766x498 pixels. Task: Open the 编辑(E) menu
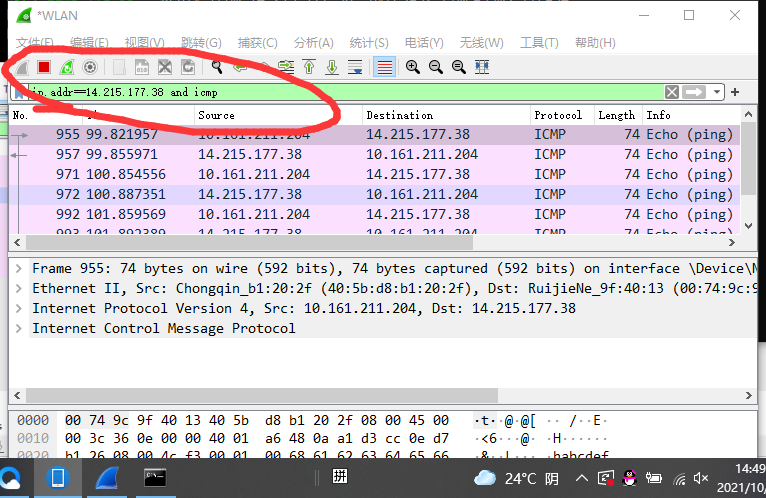(x=89, y=43)
